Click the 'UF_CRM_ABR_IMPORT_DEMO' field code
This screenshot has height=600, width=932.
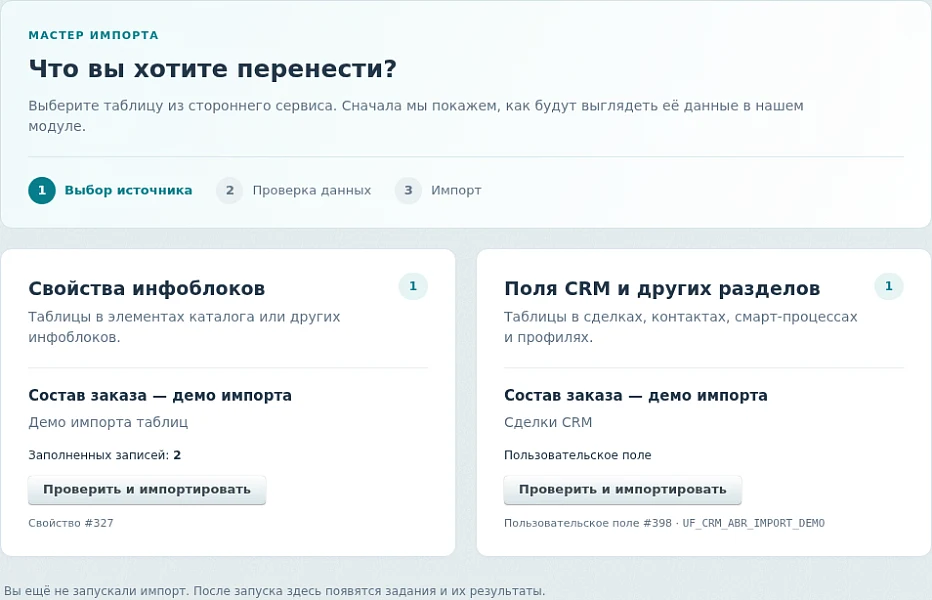754,523
